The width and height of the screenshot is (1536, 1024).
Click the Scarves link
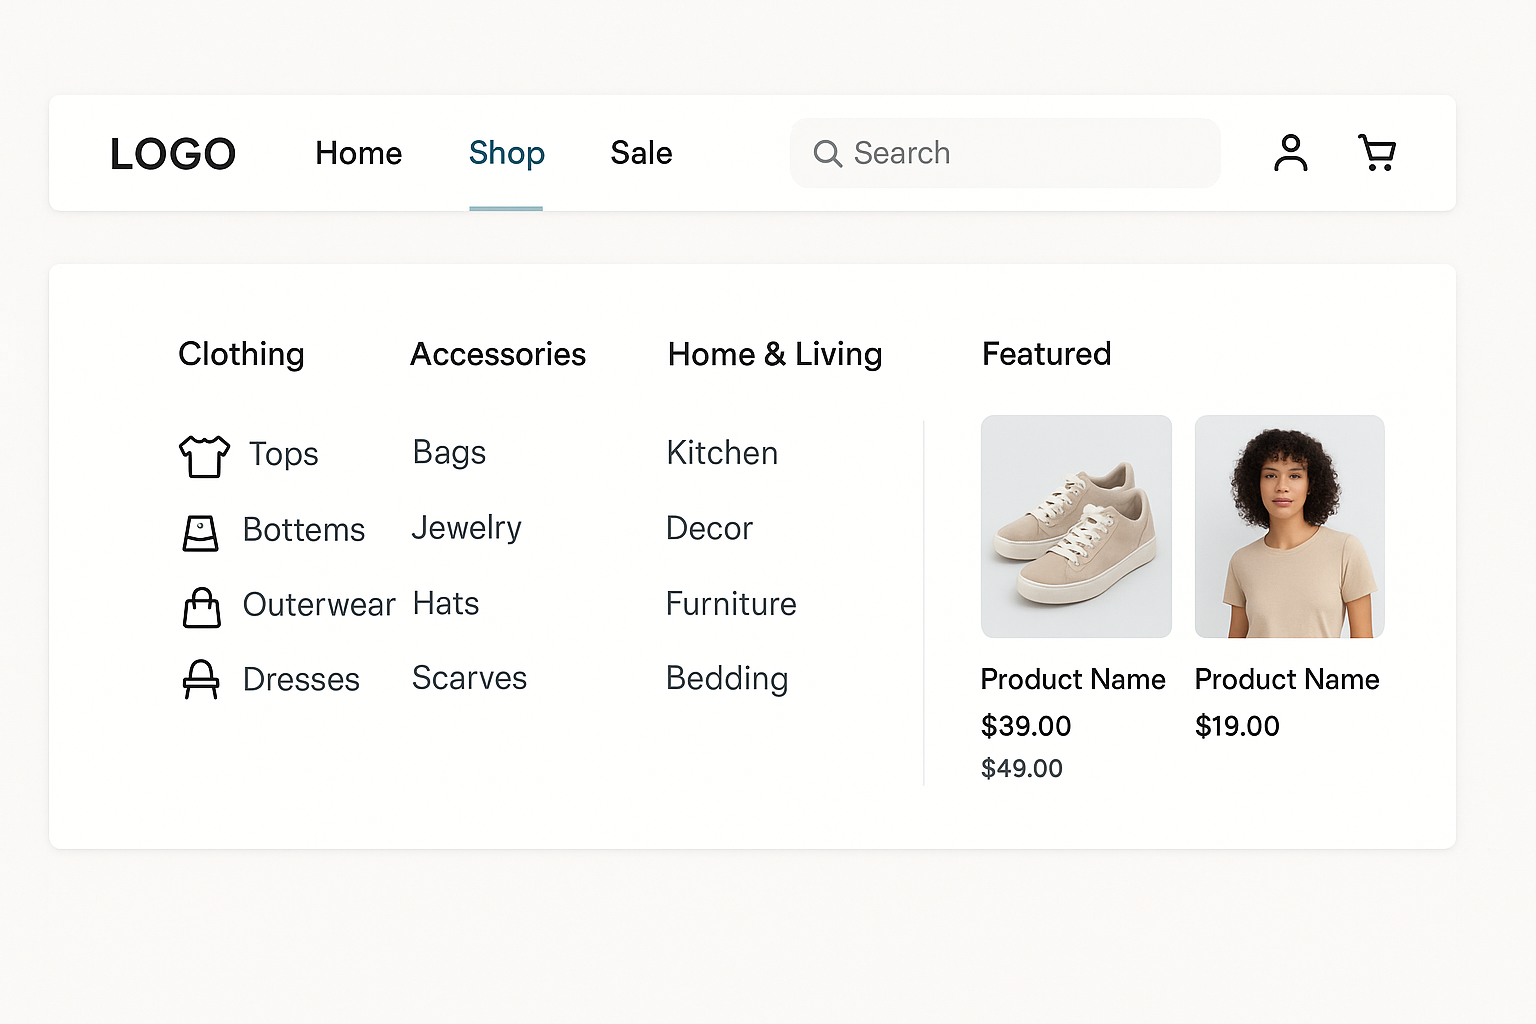click(469, 678)
